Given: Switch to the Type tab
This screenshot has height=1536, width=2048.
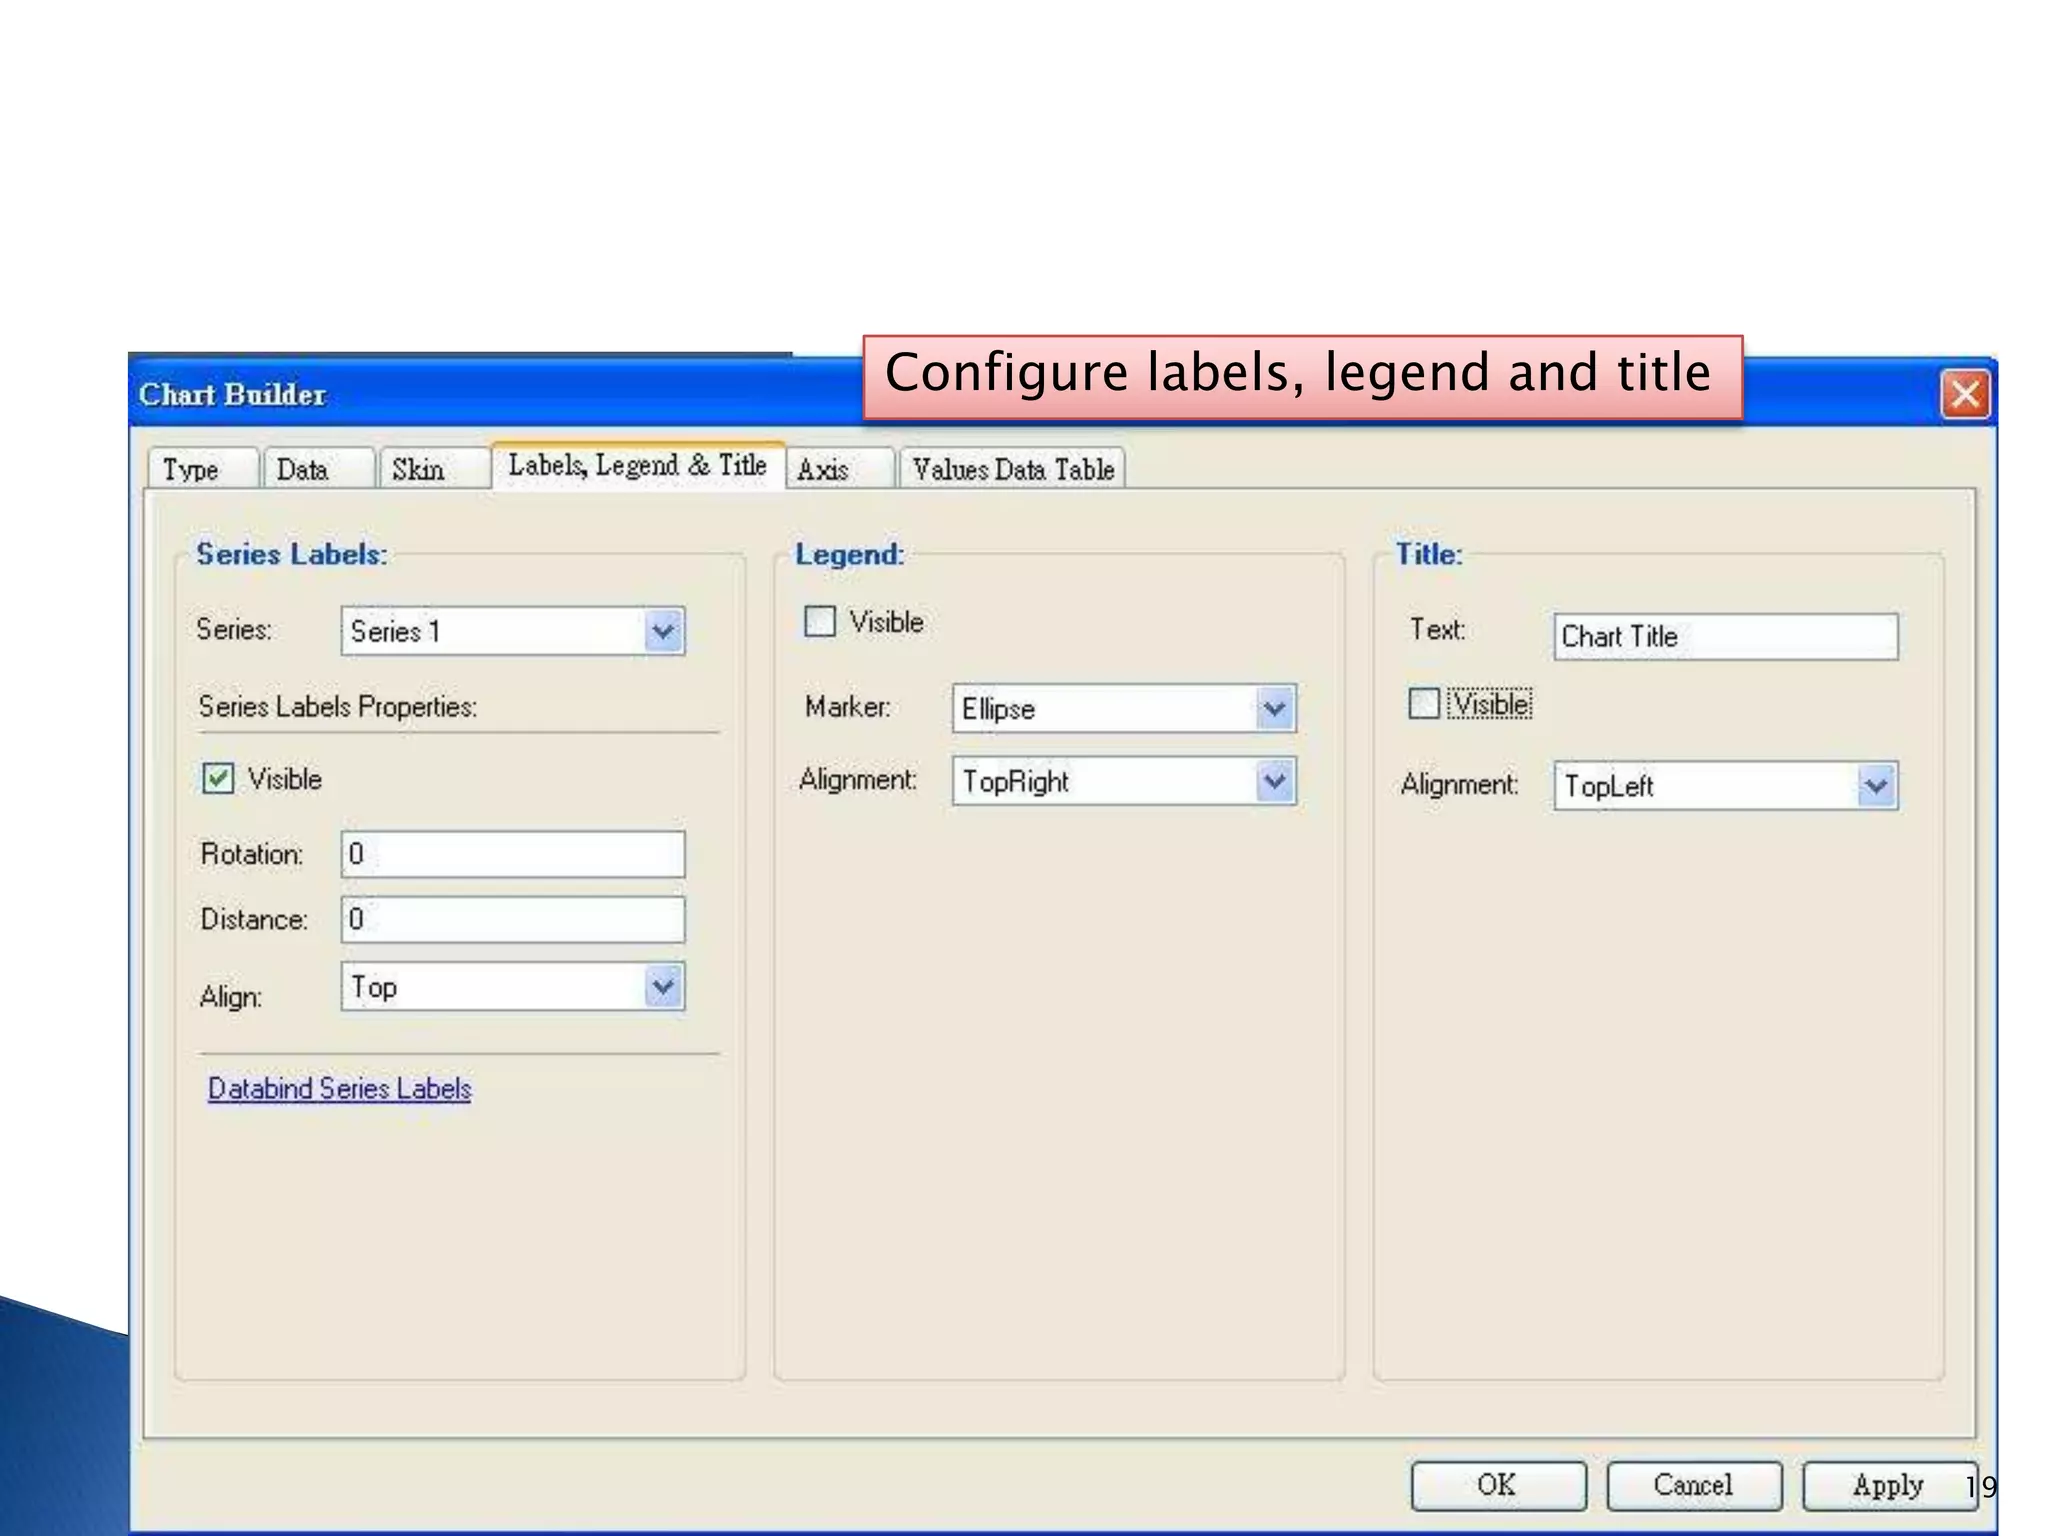Looking at the screenshot, I should coord(191,469).
